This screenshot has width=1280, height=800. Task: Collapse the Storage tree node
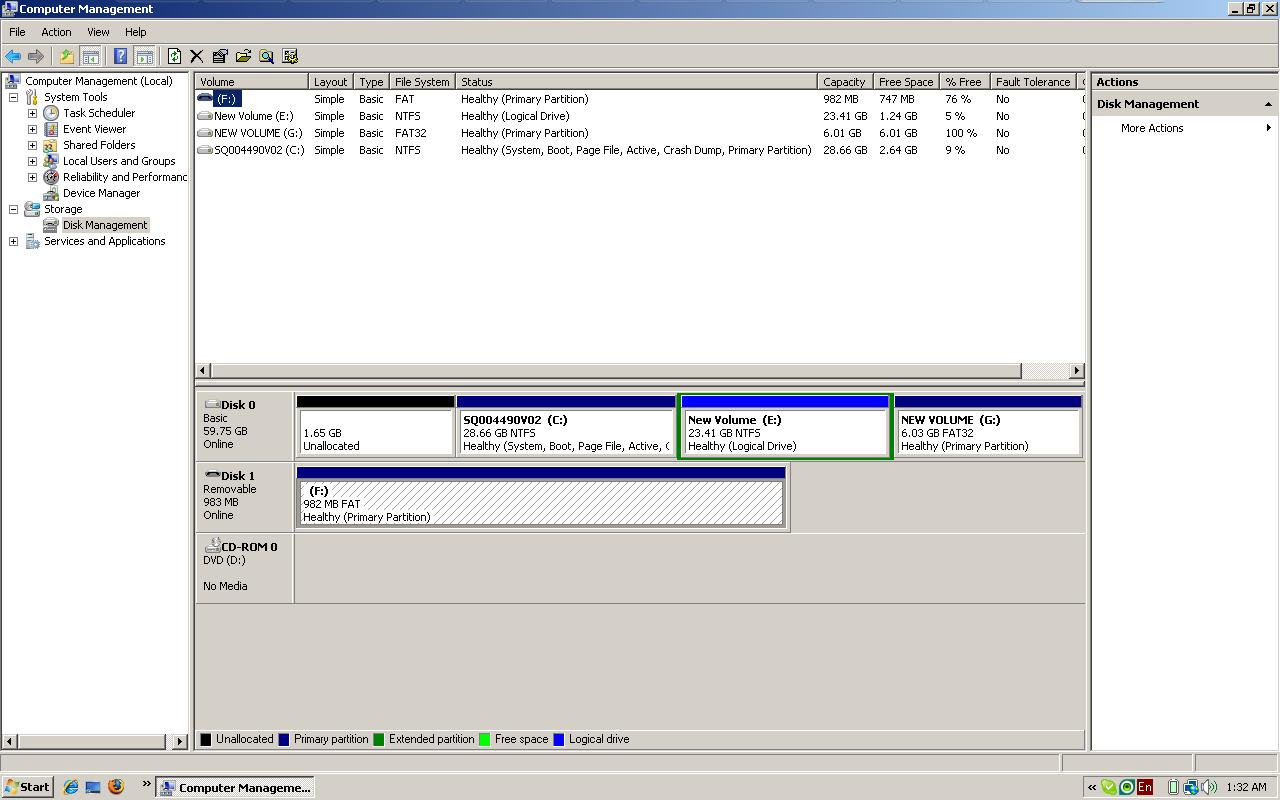[x=14, y=209]
